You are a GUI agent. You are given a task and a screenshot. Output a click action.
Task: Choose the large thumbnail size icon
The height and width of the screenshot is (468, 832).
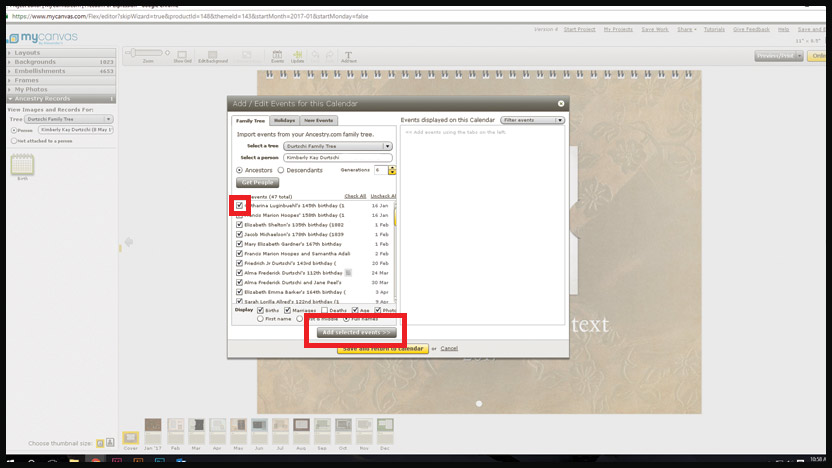point(110,442)
